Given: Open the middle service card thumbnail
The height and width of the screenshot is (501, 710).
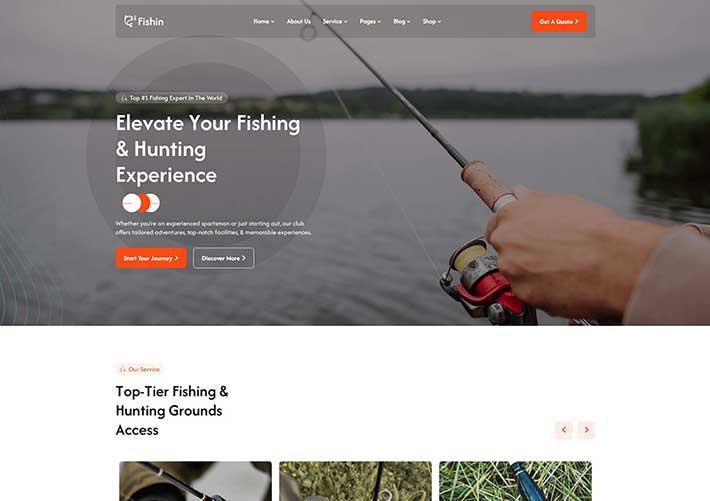Looking at the screenshot, I should point(355,481).
